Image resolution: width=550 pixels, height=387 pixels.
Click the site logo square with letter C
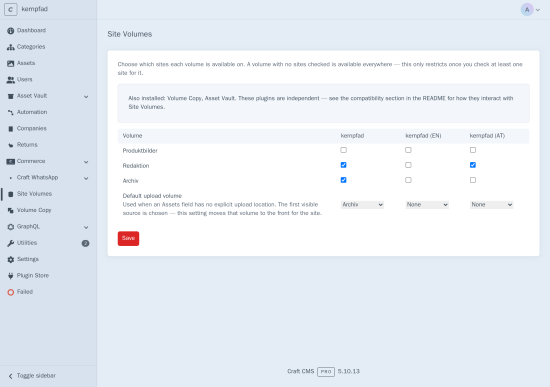pos(11,9)
